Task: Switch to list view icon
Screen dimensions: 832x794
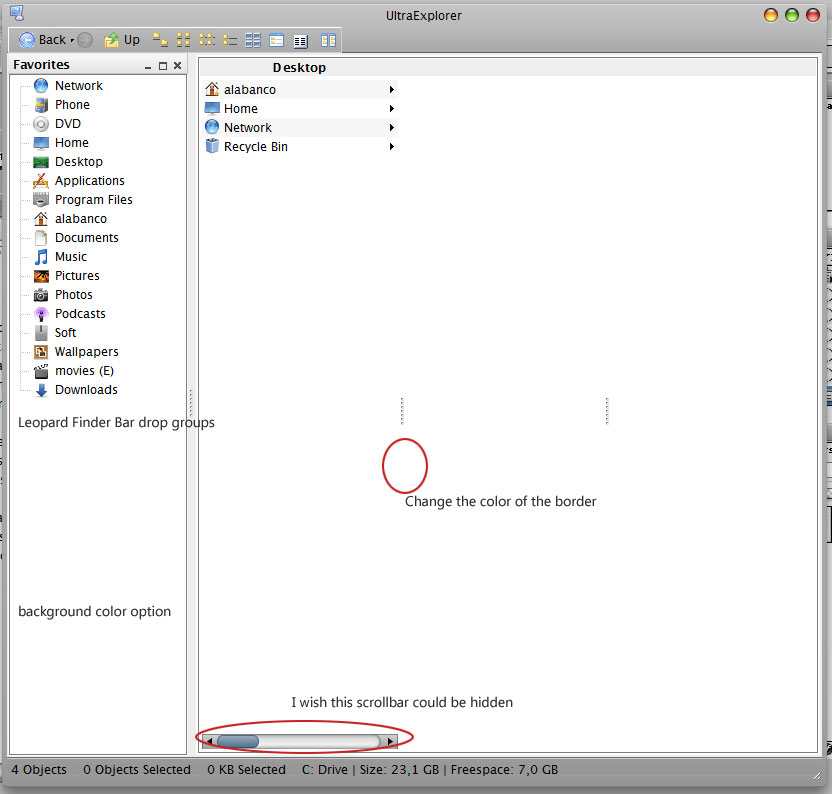Action: (x=230, y=40)
